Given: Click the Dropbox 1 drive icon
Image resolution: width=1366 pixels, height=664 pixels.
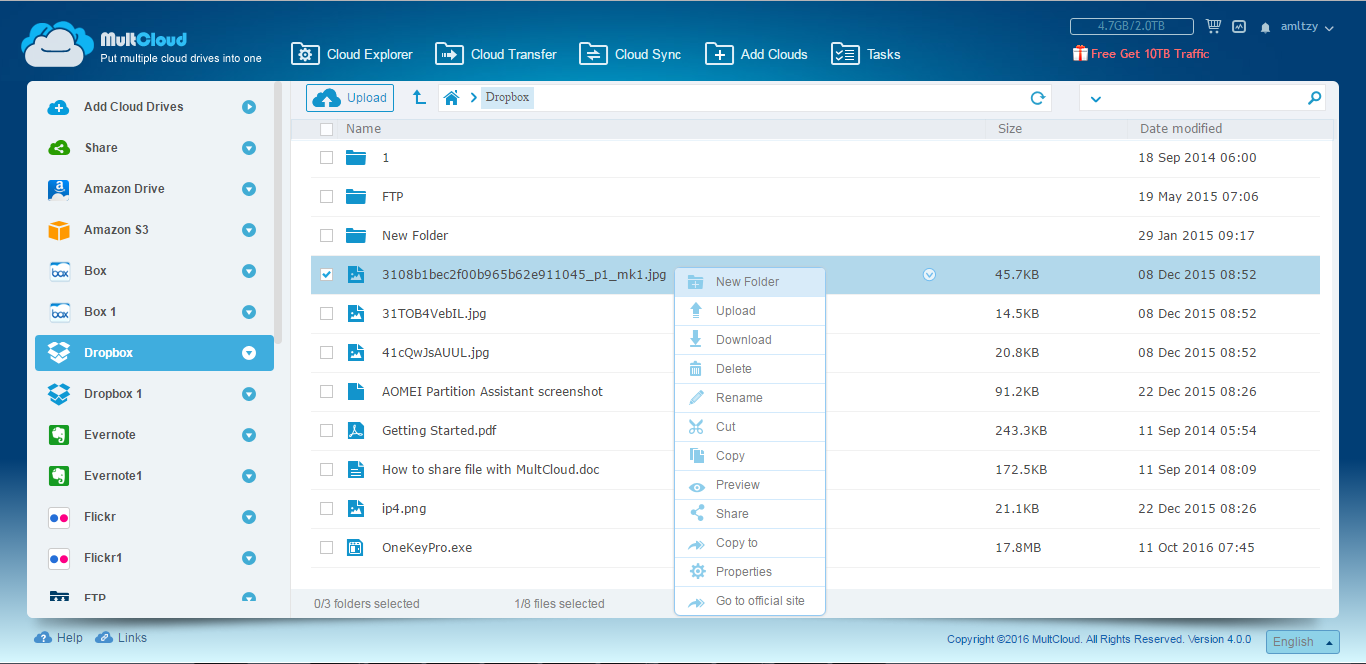Looking at the screenshot, I should click(x=59, y=394).
